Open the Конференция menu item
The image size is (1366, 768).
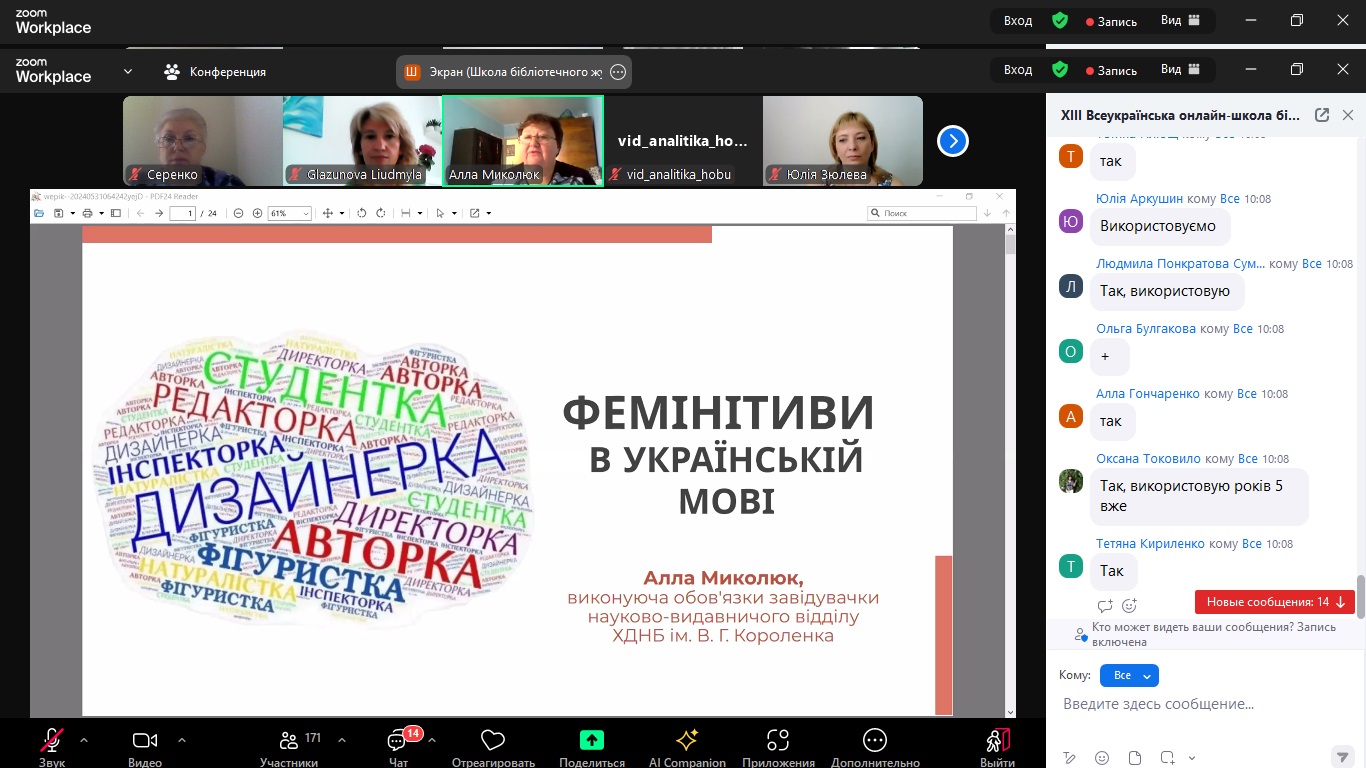[216, 72]
